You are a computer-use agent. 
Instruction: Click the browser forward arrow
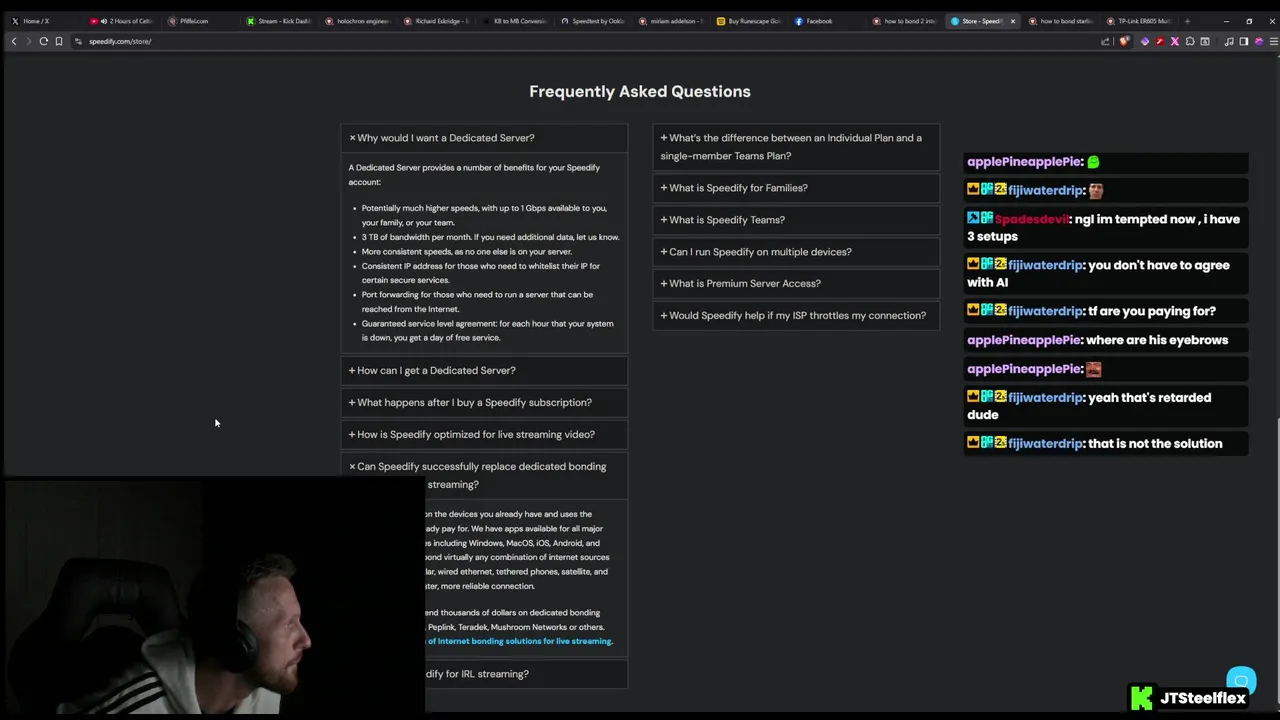(29, 41)
